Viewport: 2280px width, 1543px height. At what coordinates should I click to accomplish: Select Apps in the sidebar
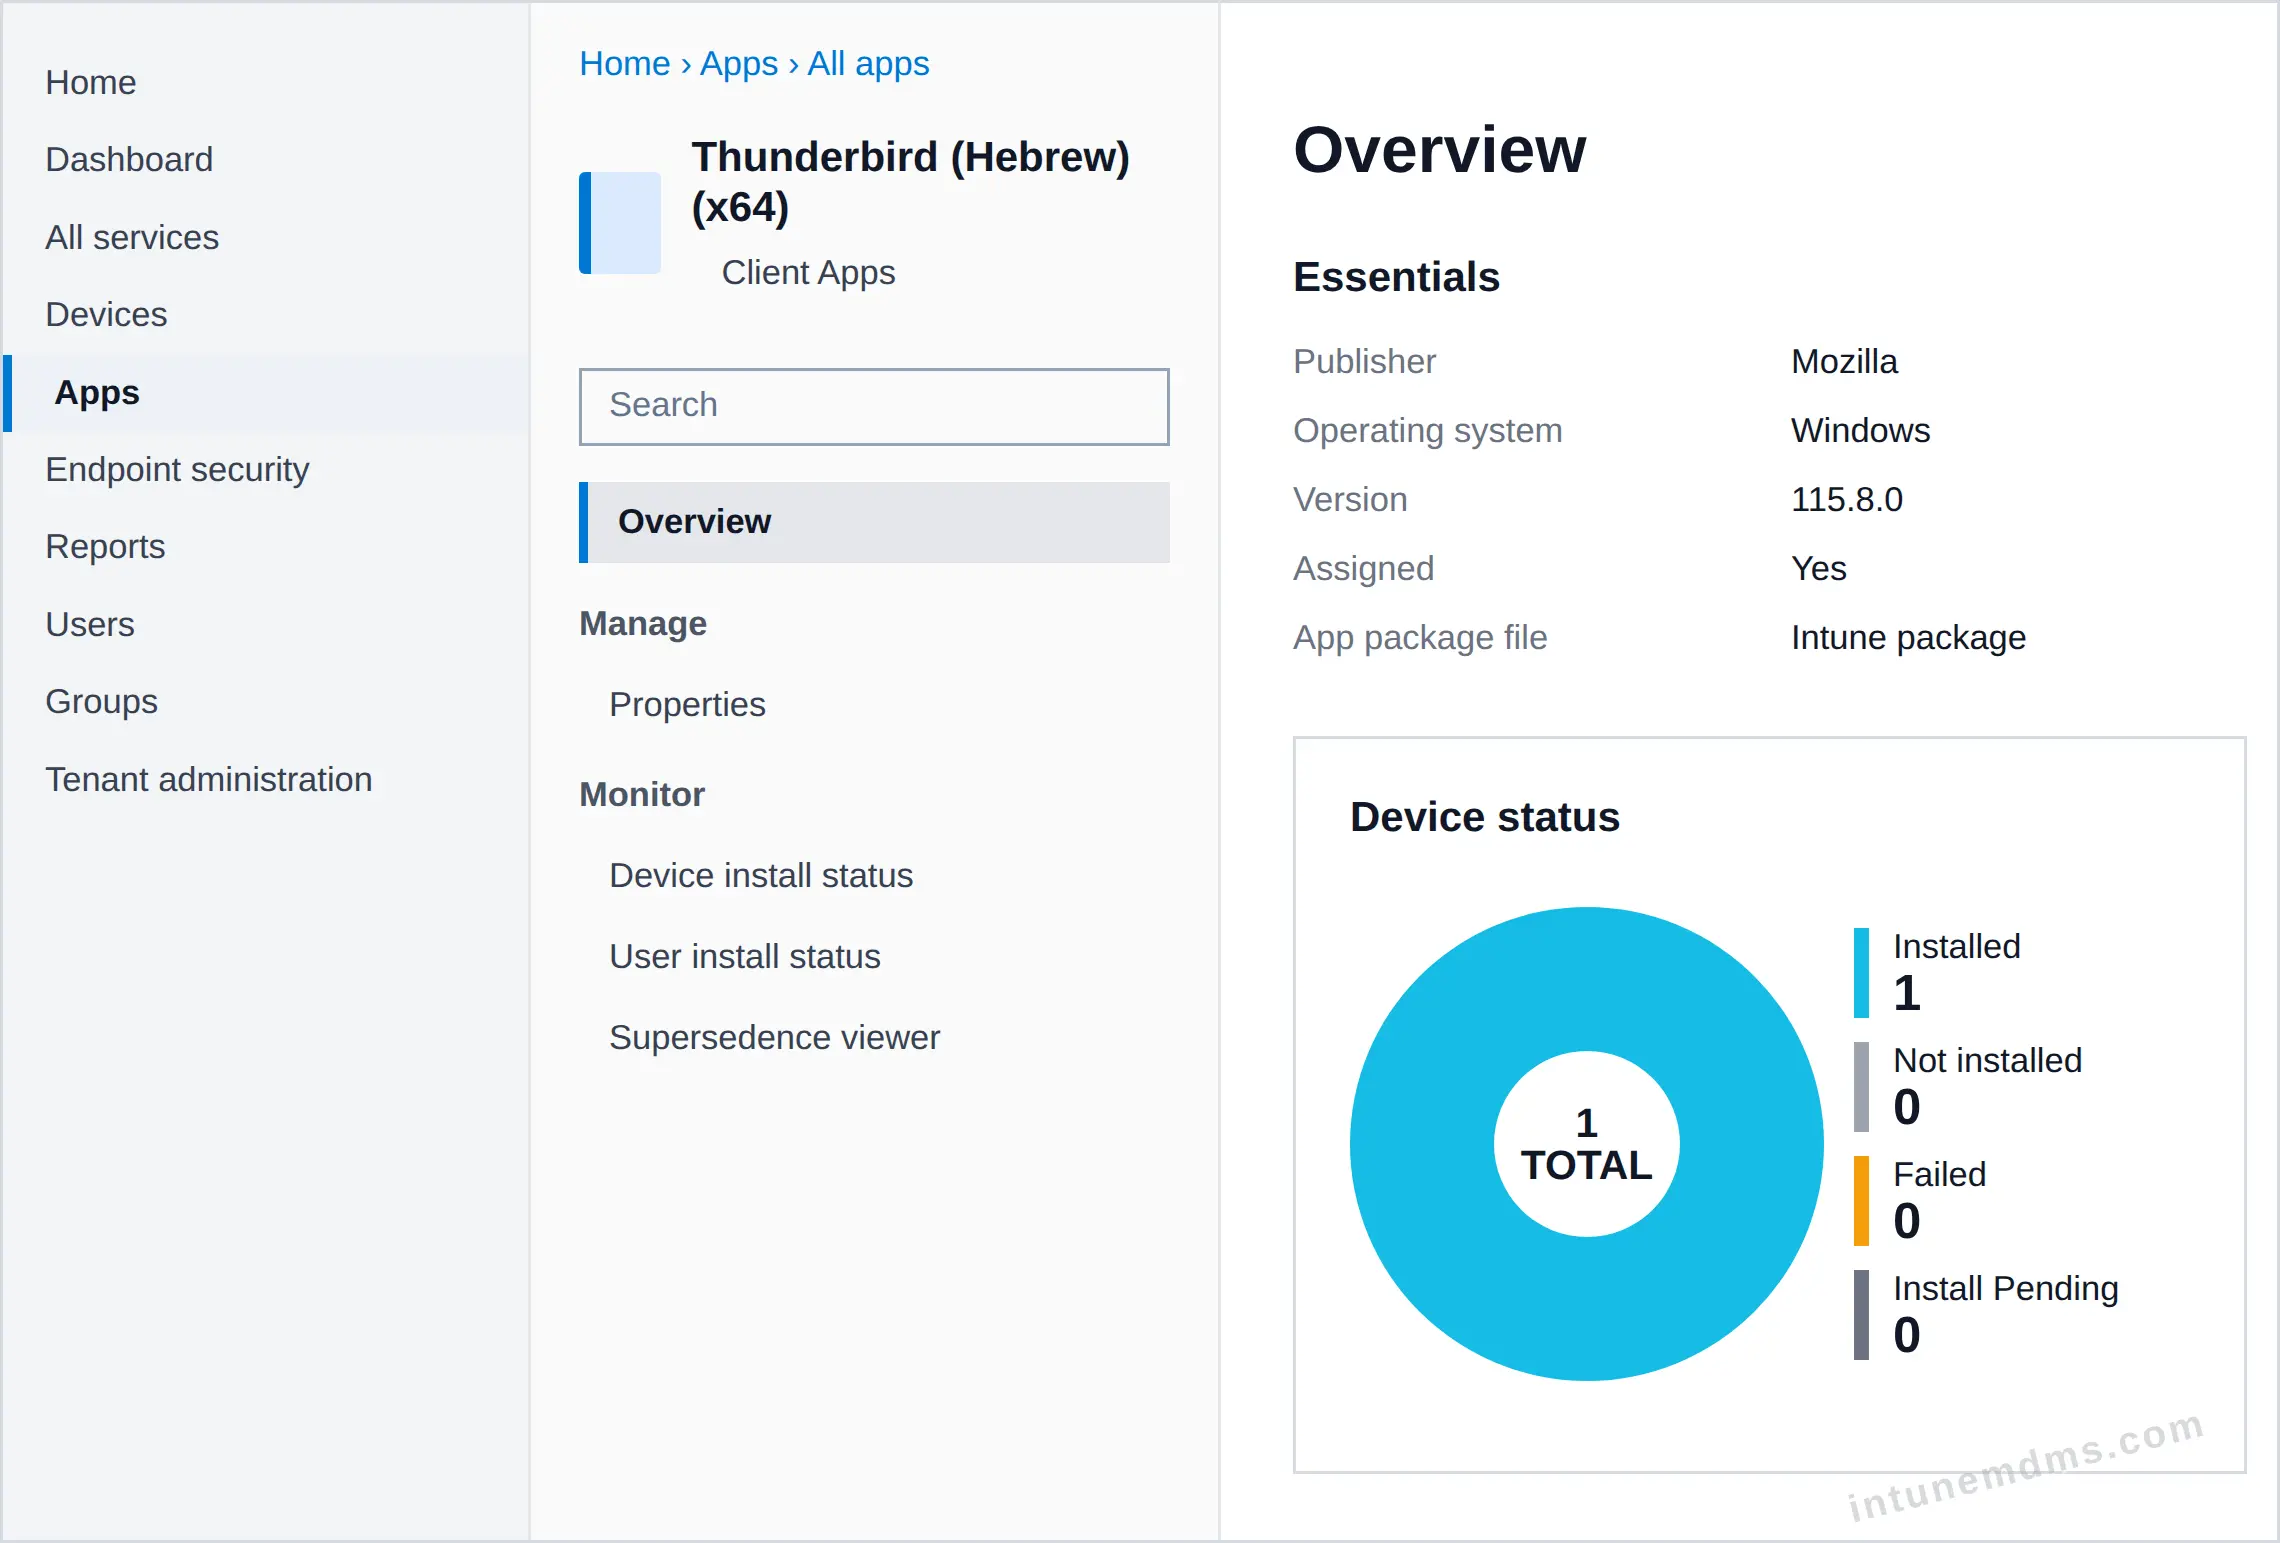coord(267,392)
